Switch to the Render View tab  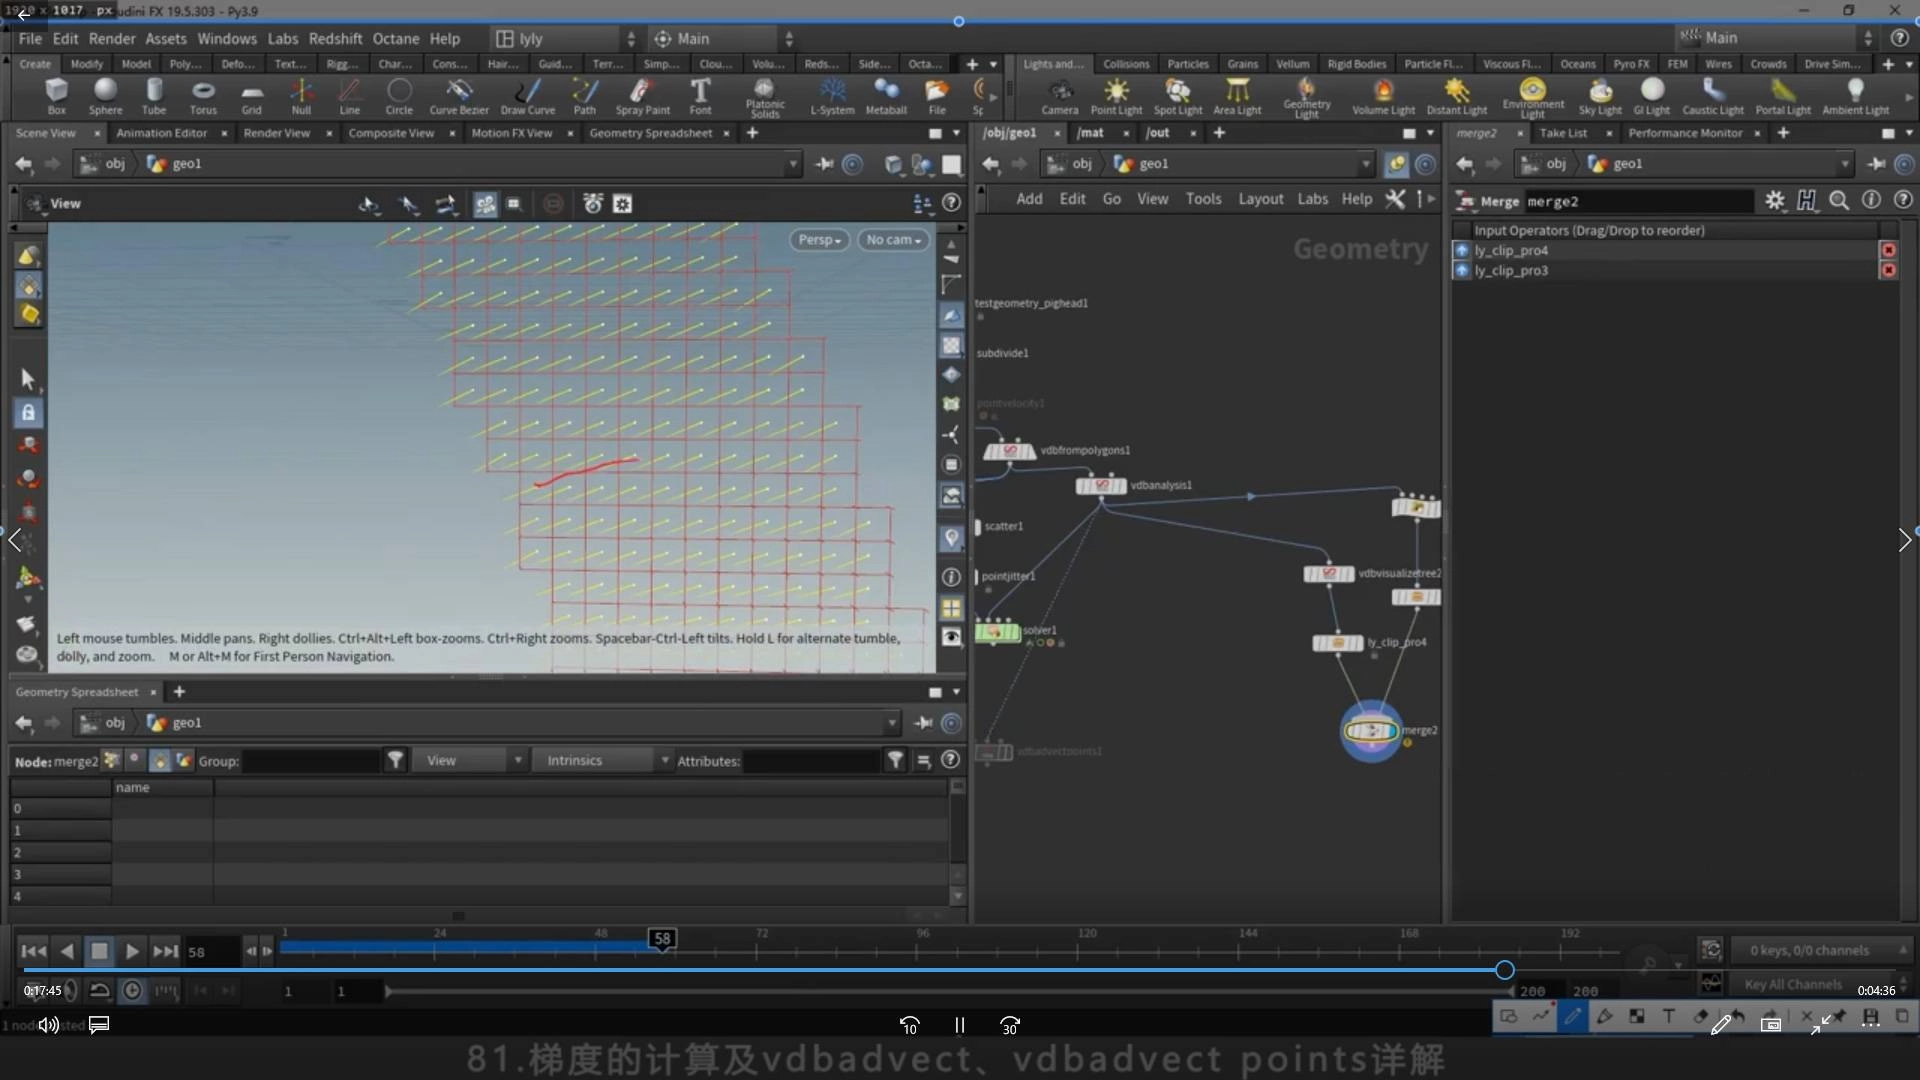click(276, 133)
